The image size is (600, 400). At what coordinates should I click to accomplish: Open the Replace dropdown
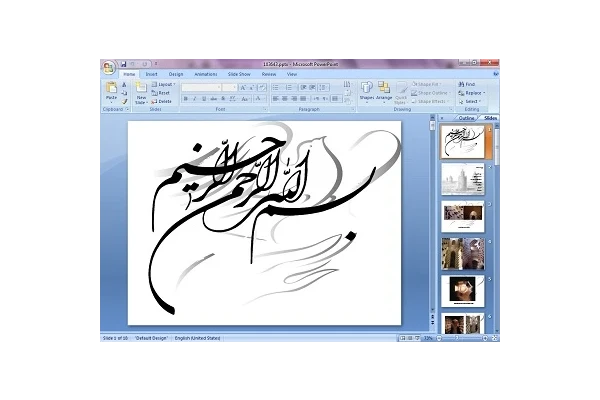(471, 93)
